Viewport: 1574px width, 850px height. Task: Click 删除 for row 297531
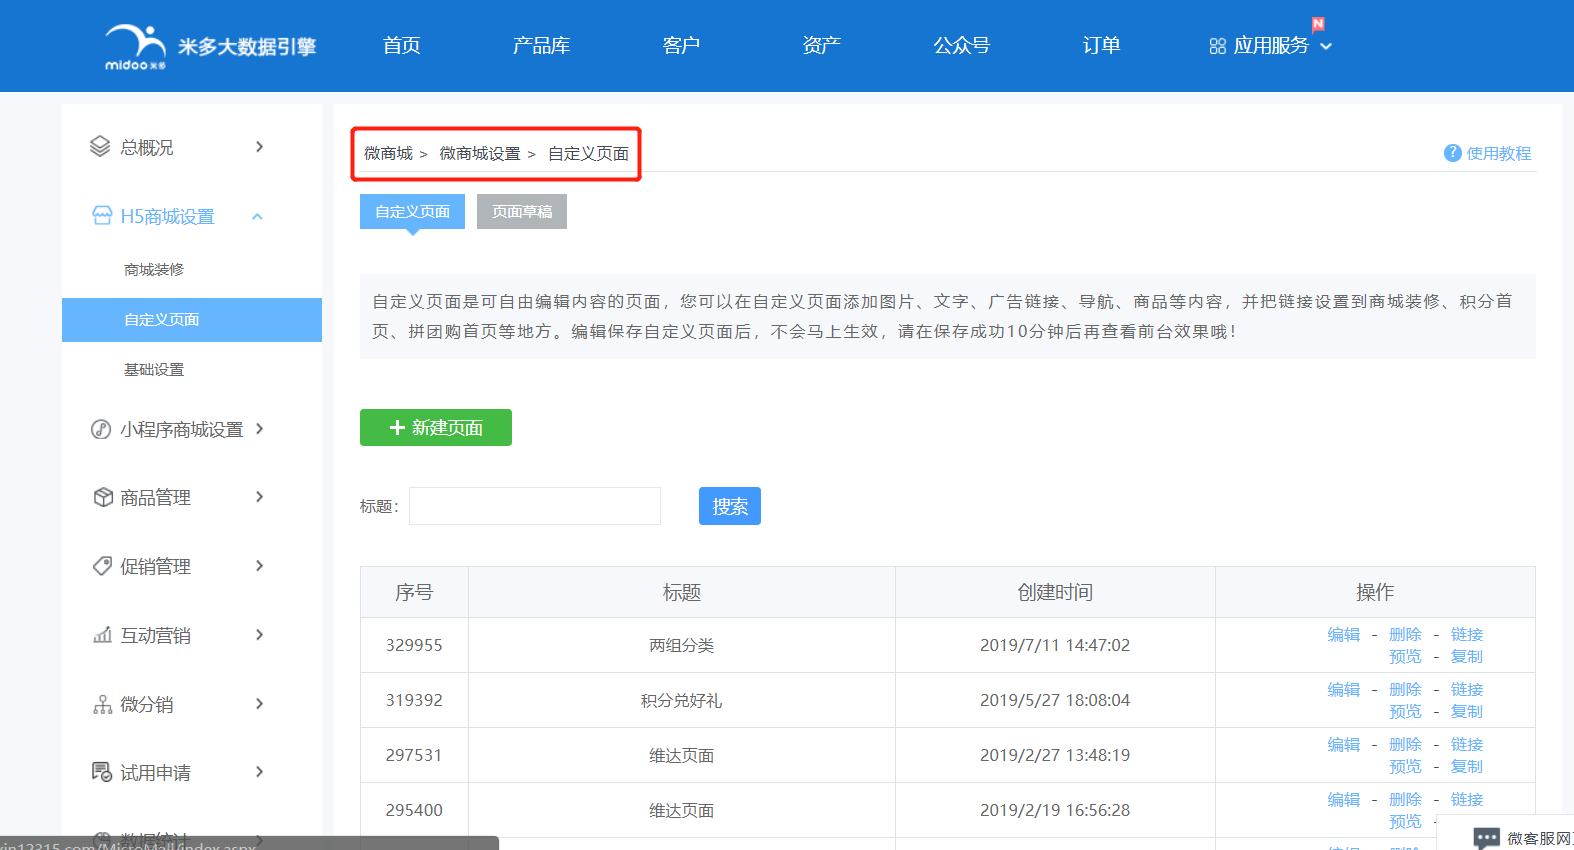pyautogui.click(x=1405, y=744)
